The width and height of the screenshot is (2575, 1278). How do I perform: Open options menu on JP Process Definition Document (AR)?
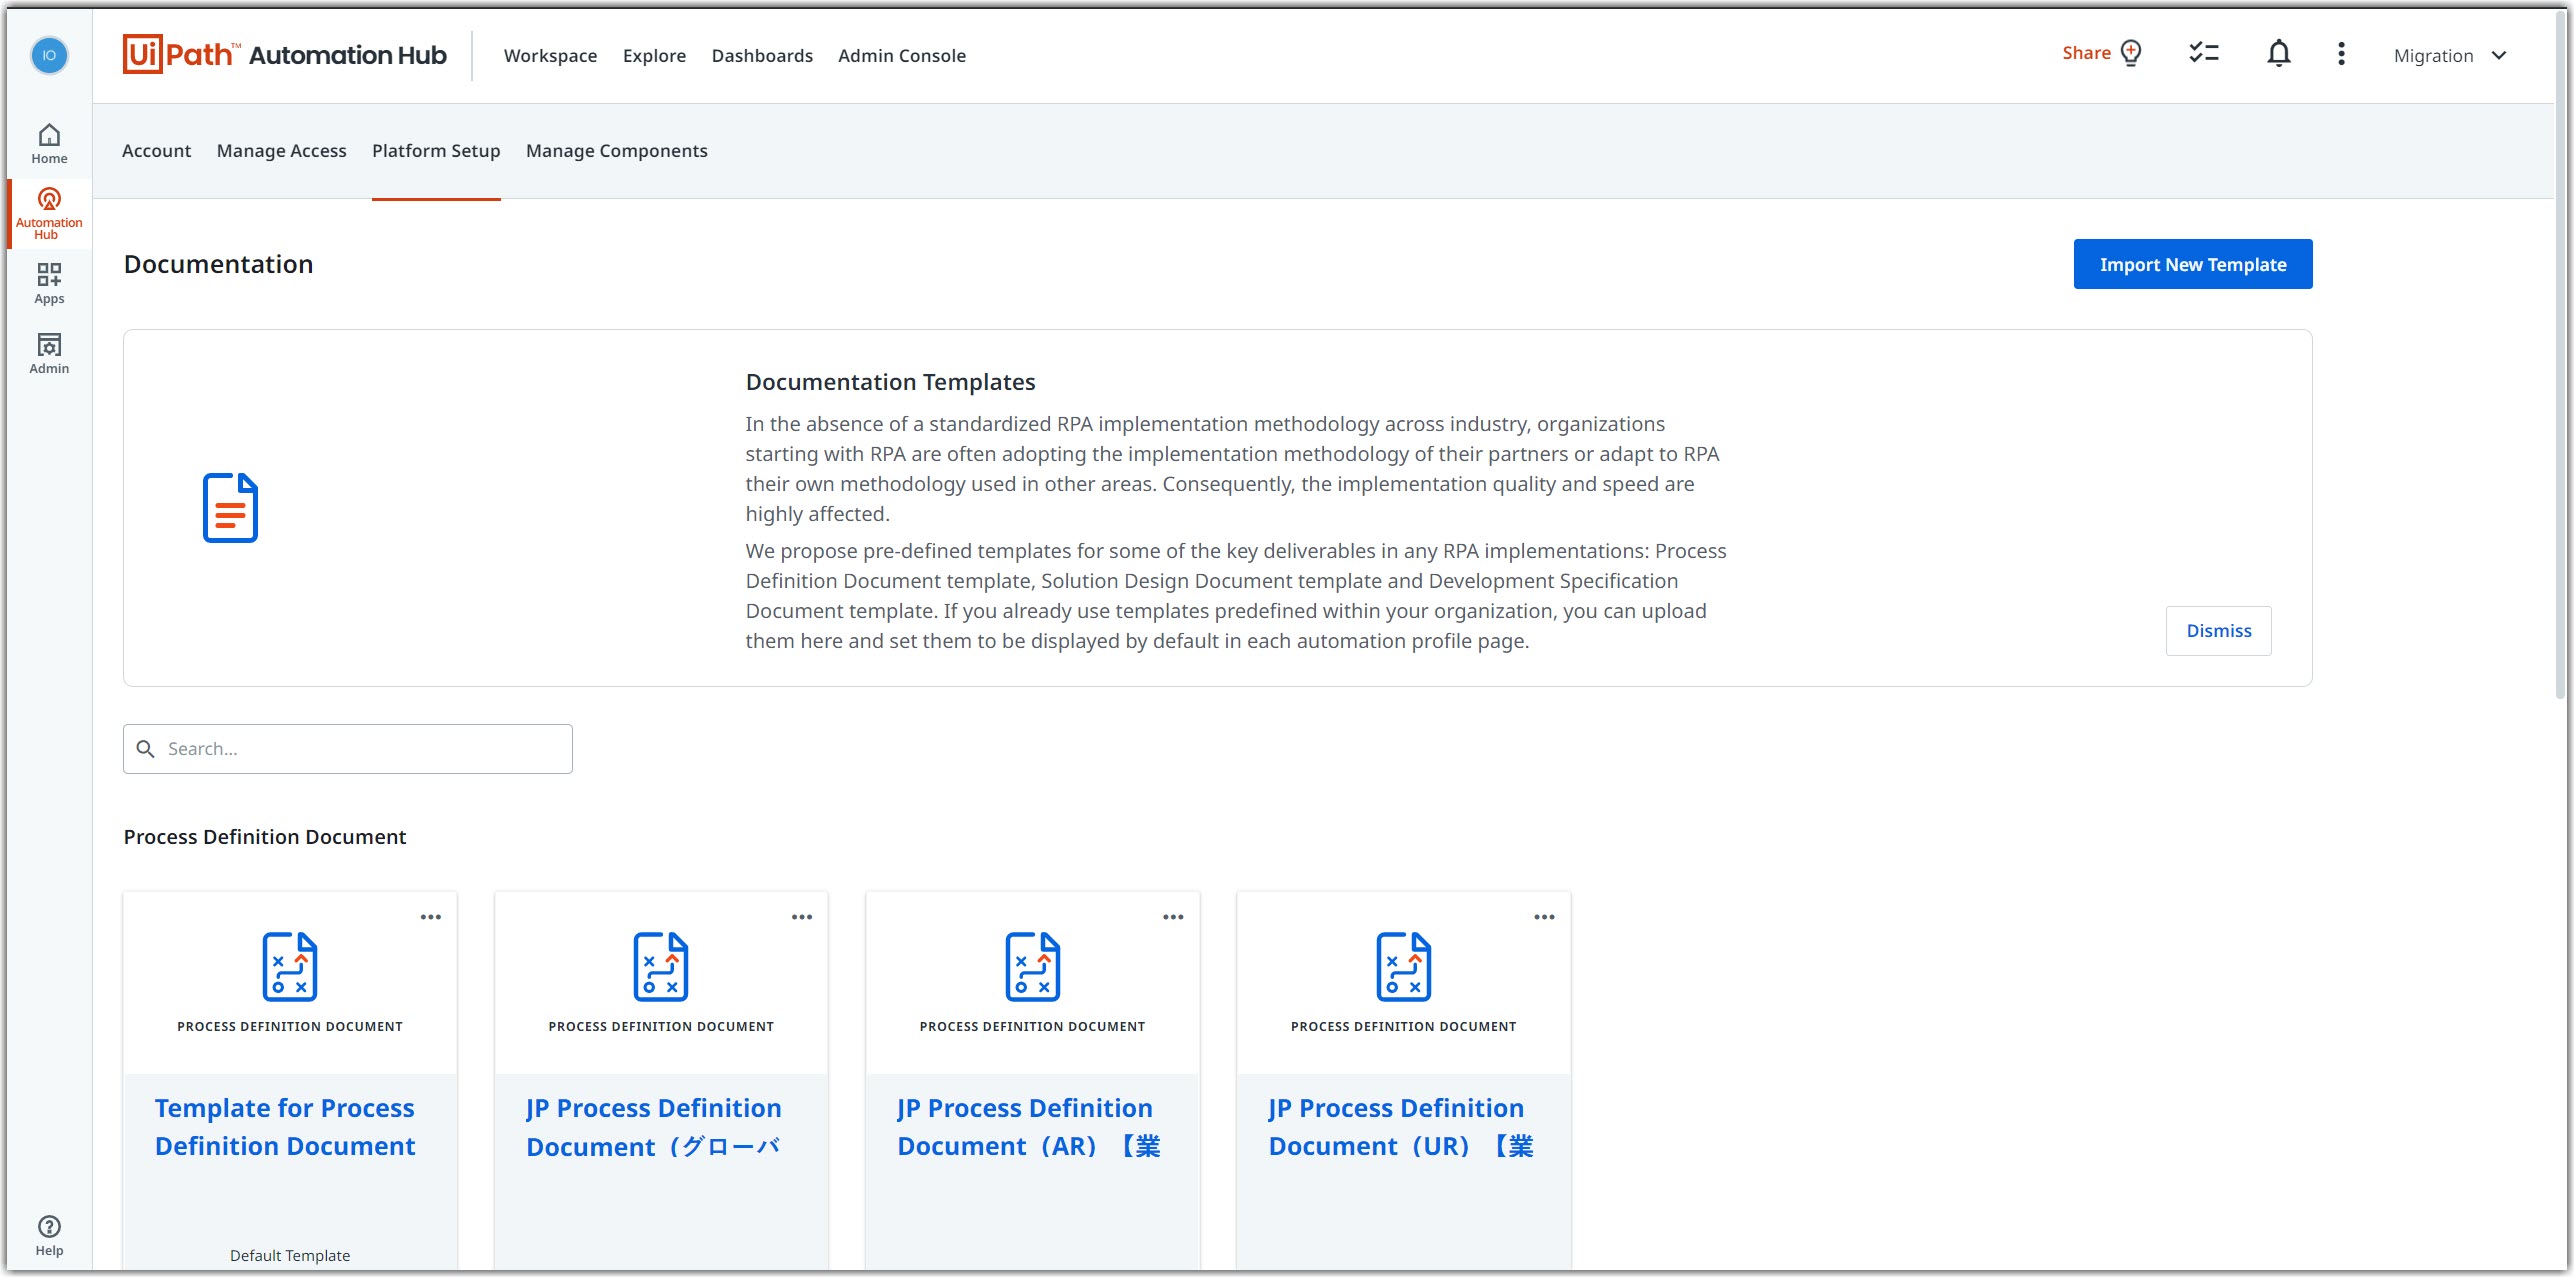pyautogui.click(x=1172, y=916)
